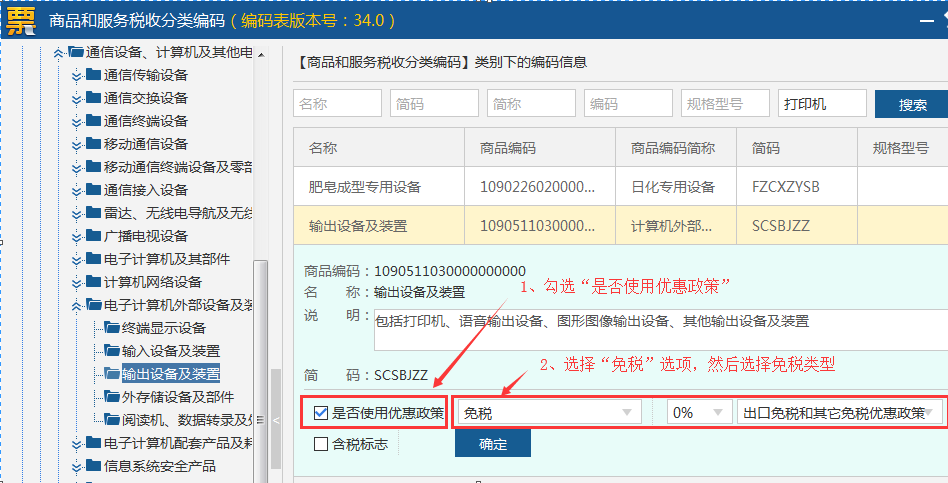The width and height of the screenshot is (948, 483).
Task: Click the folder icon beside 广播电视设备
Action: pos(93,236)
